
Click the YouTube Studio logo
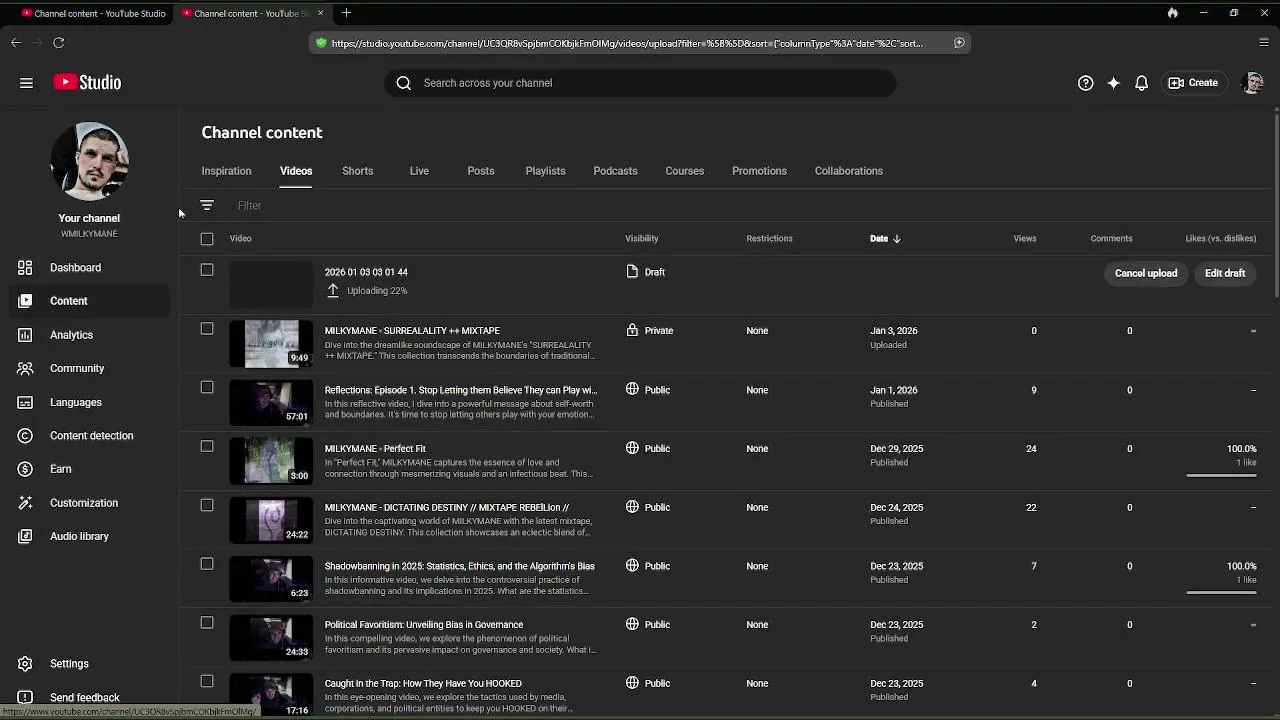pos(87,83)
